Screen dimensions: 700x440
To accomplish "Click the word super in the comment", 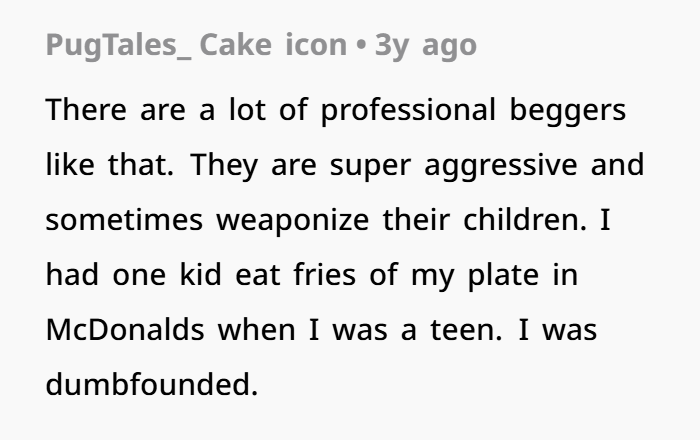I will tap(370, 167).
